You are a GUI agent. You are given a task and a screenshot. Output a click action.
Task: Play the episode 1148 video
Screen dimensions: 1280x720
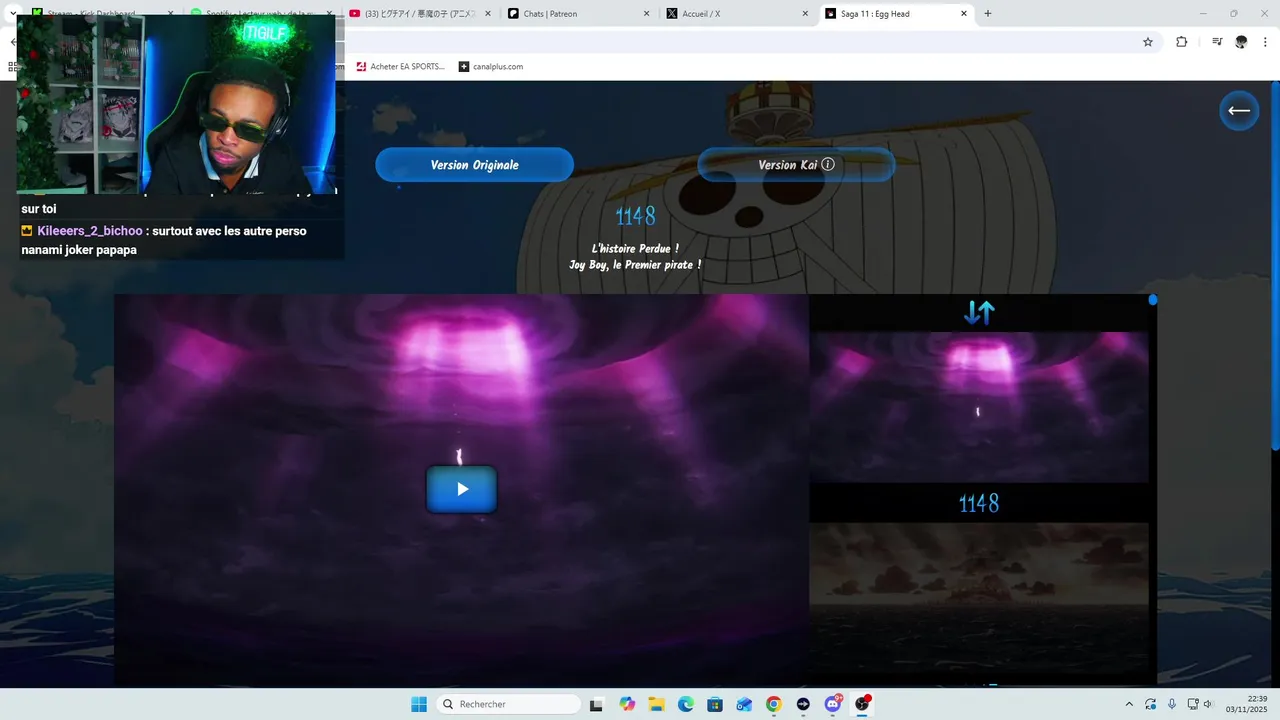point(461,489)
